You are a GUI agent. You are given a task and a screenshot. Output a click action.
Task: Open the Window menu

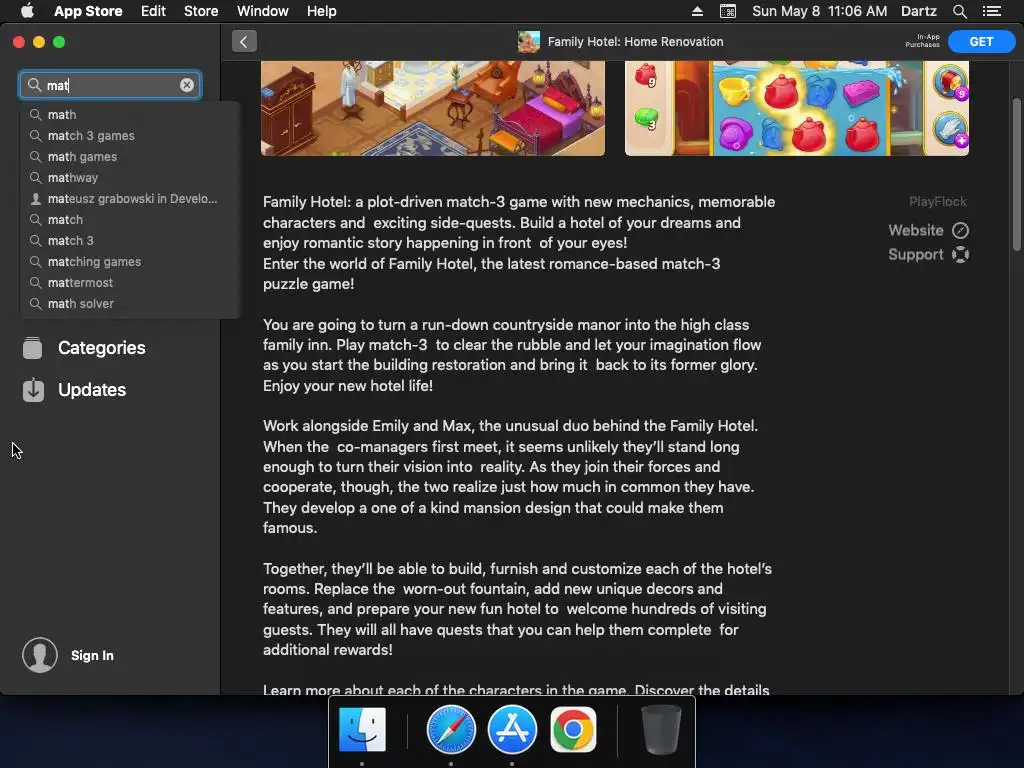coord(263,11)
